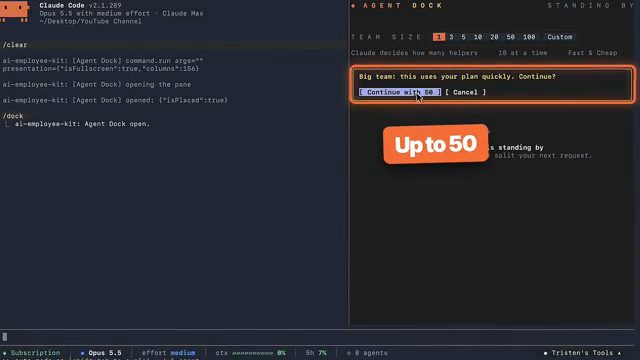Viewport: 640px width, 360px height.
Task: Choose team size 10
Action: point(478,37)
